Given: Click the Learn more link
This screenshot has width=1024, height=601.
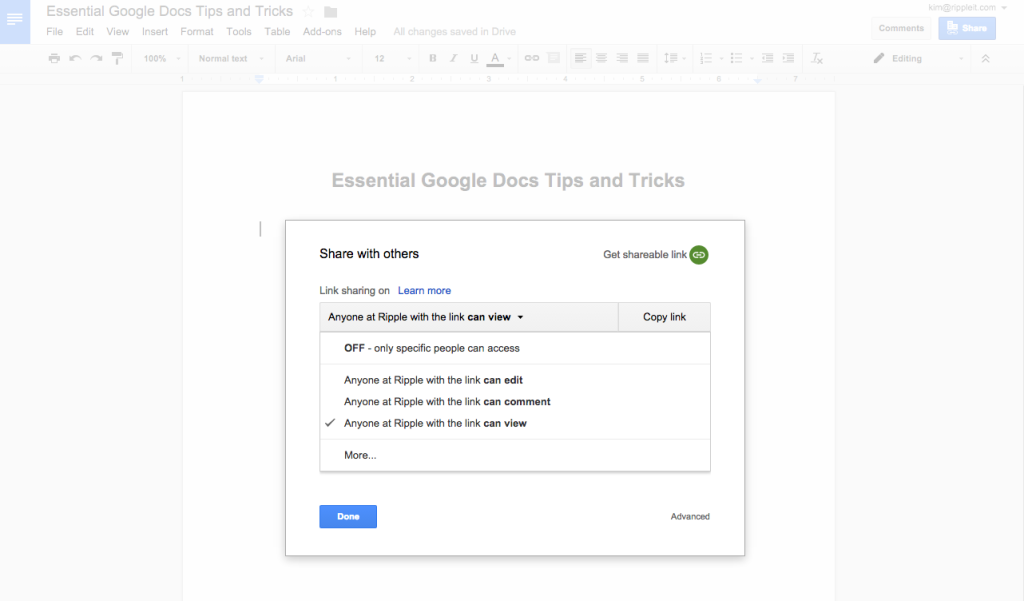Looking at the screenshot, I should (424, 290).
